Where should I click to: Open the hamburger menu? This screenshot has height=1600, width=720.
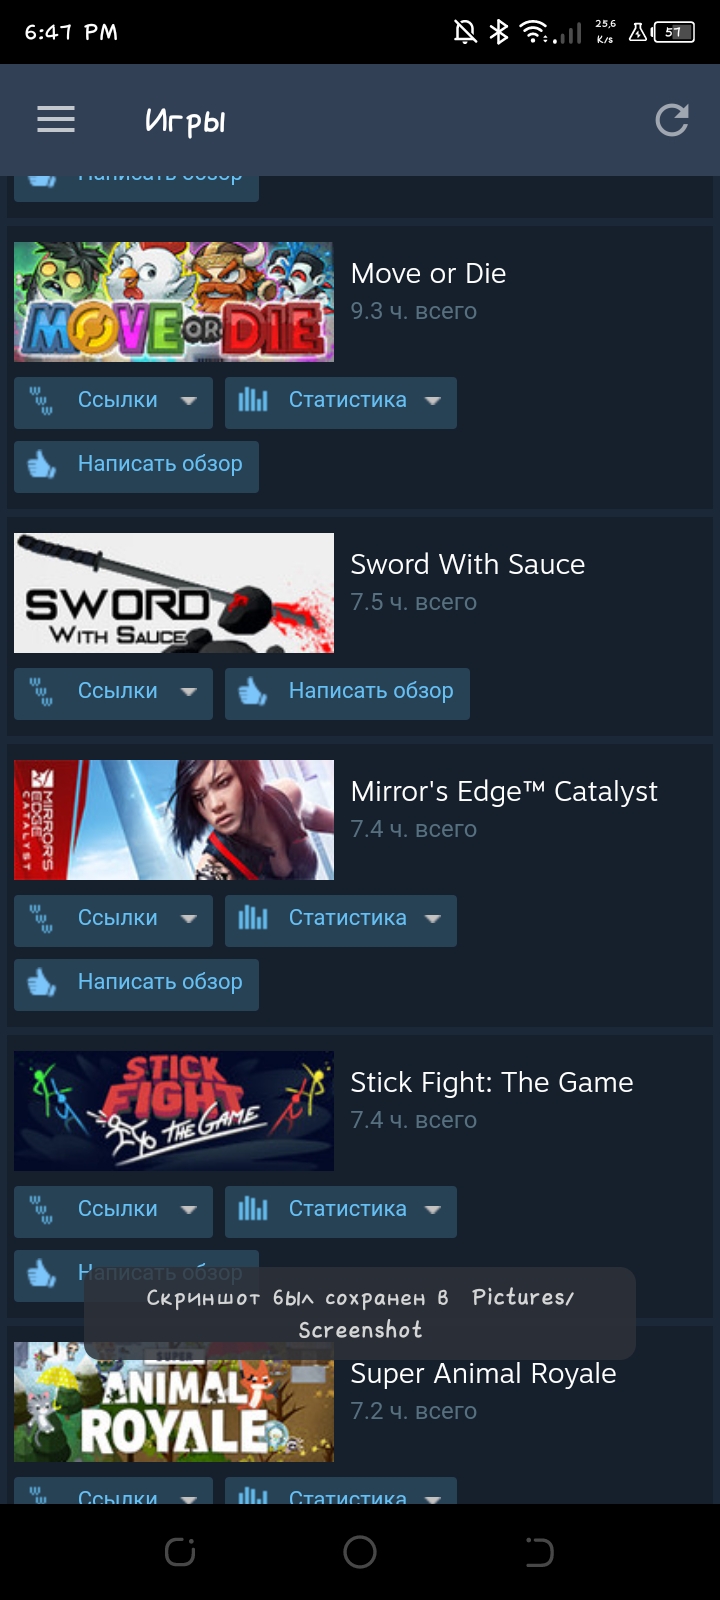click(56, 120)
